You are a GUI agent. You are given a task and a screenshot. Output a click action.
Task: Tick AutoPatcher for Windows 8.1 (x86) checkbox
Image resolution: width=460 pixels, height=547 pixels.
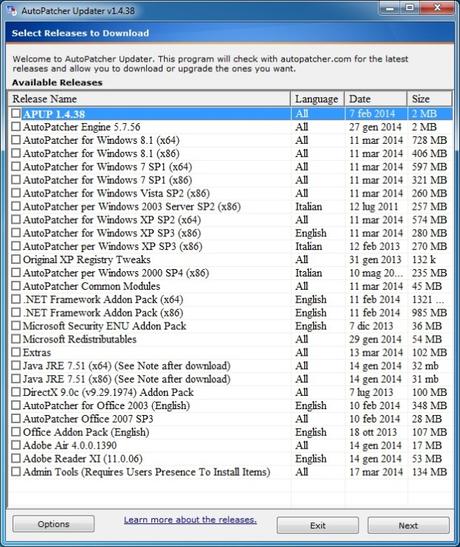pos(16,153)
